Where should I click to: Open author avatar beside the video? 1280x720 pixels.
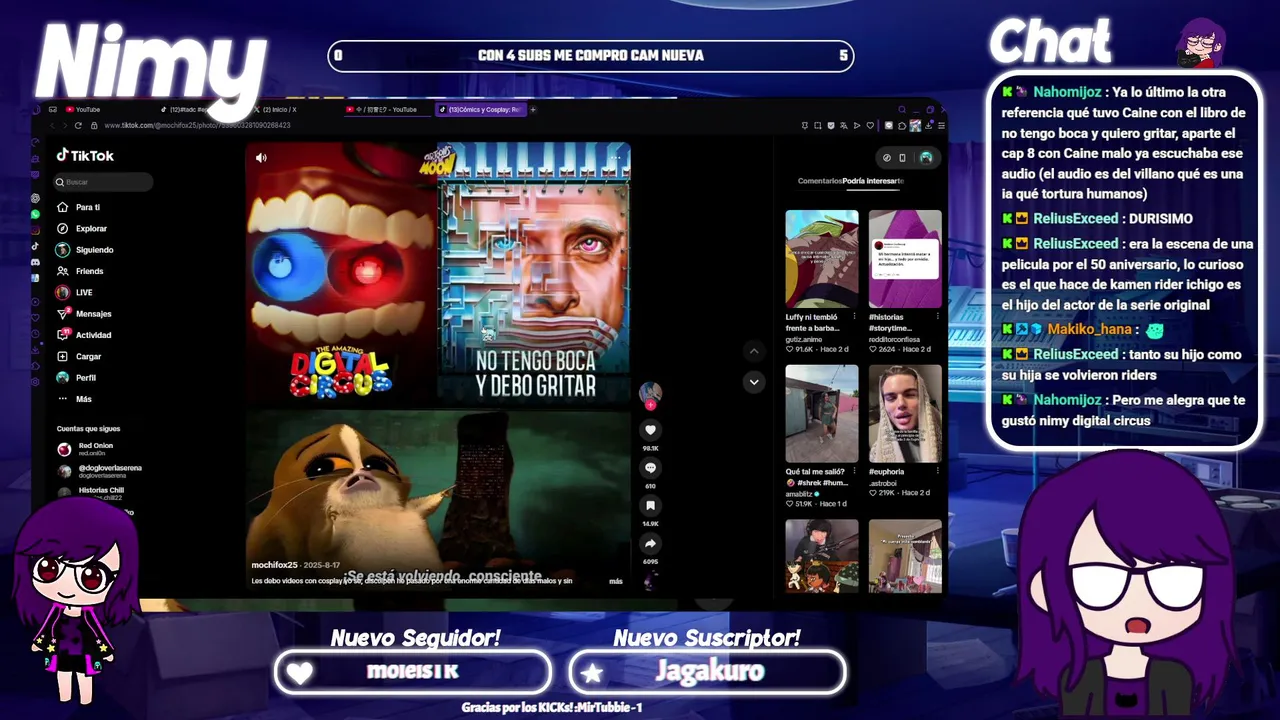(650, 391)
